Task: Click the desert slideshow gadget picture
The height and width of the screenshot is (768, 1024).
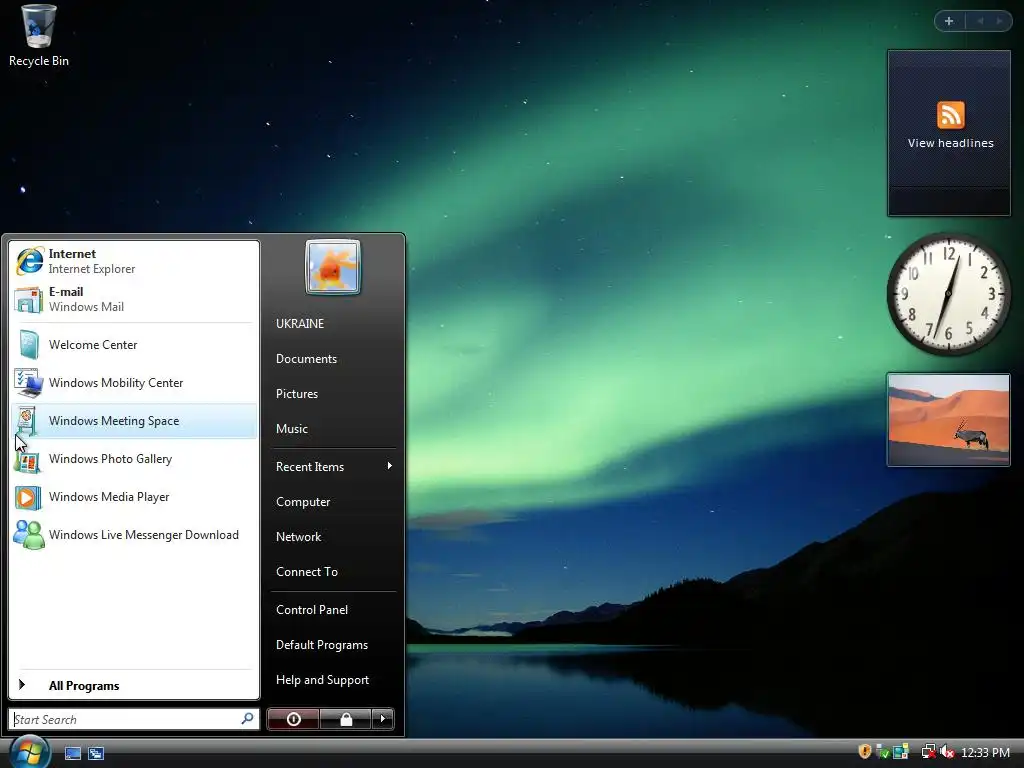Action: (x=948, y=420)
